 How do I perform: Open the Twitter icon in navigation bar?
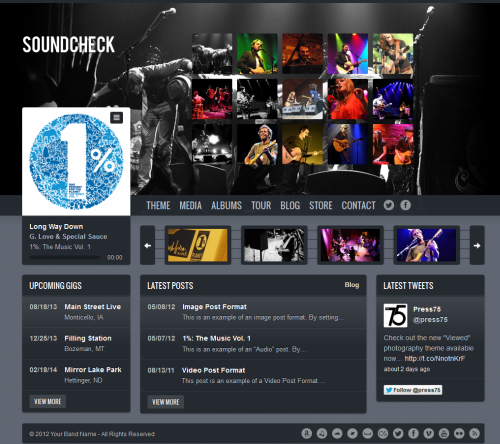[389, 205]
